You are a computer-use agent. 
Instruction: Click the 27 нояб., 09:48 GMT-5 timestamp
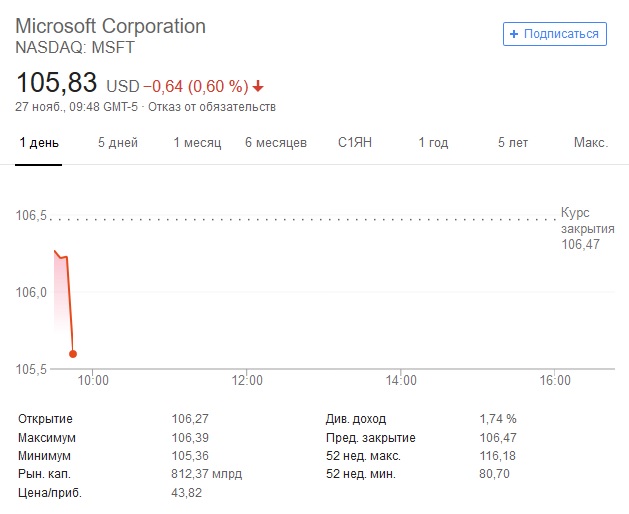pyautogui.click(x=76, y=107)
